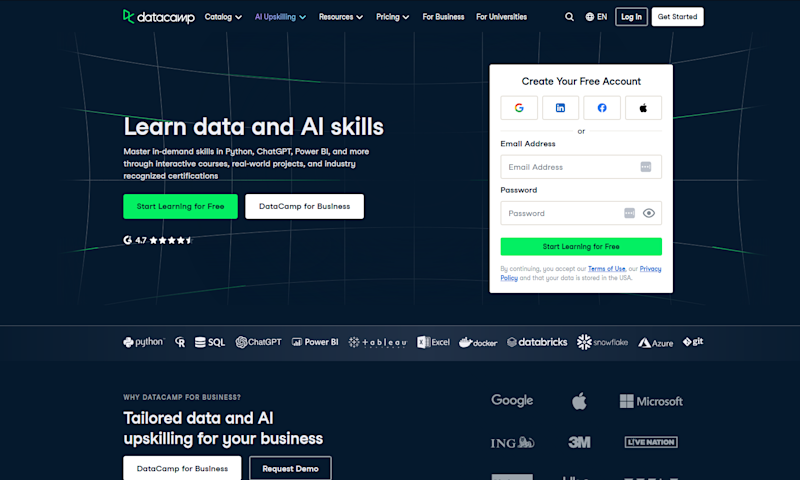The width and height of the screenshot is (800, 480).
Task: Click hero Start Learning for Free button
Action: pyautogui.click(x=180, y=206)
